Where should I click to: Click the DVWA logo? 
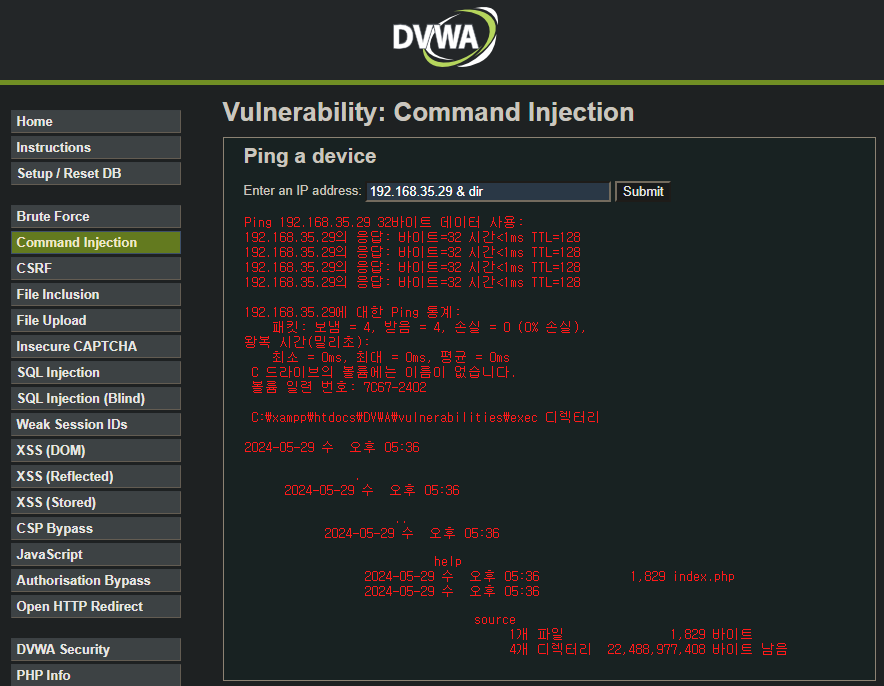coord(445,37)
